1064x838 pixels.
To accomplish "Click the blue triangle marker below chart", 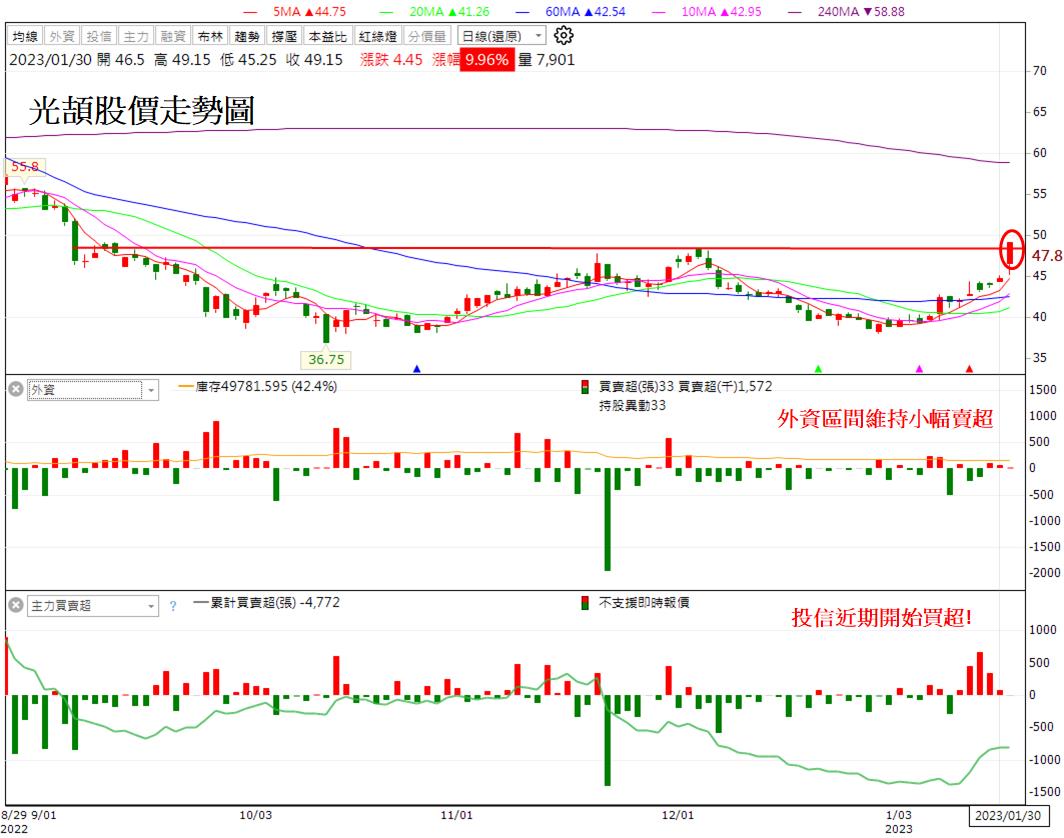I will click(x=417, y=369).
